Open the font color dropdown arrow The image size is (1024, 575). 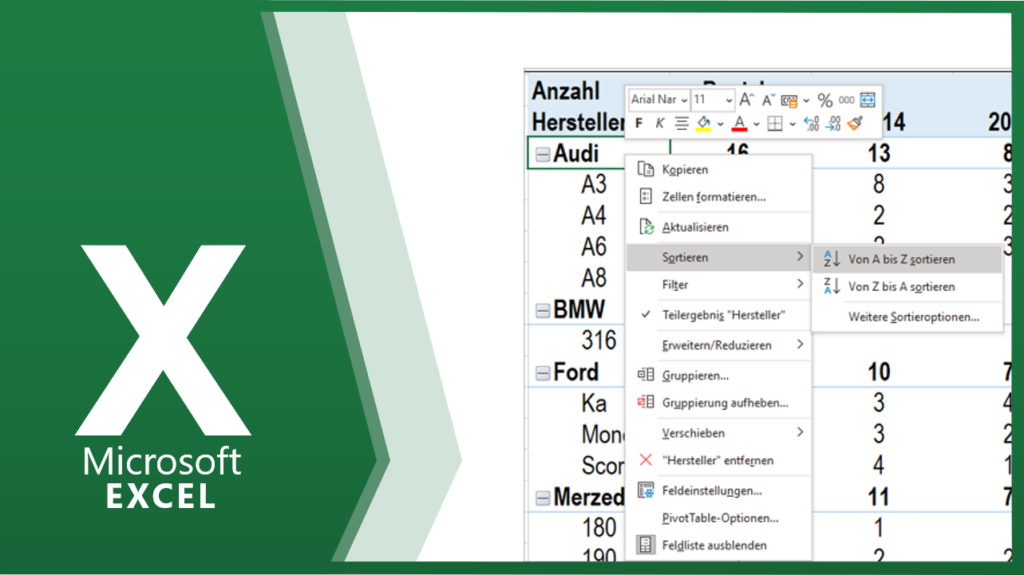pyautogui.click(x=756, y=123)
